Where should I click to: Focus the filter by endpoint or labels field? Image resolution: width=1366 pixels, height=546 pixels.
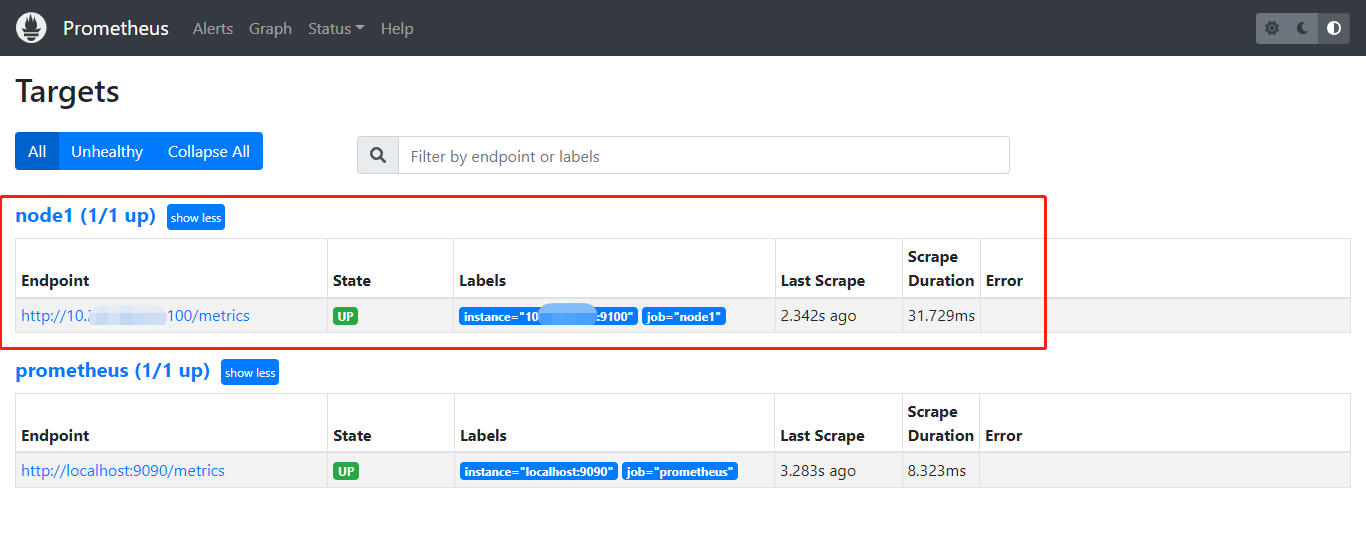tap(703, 156)
